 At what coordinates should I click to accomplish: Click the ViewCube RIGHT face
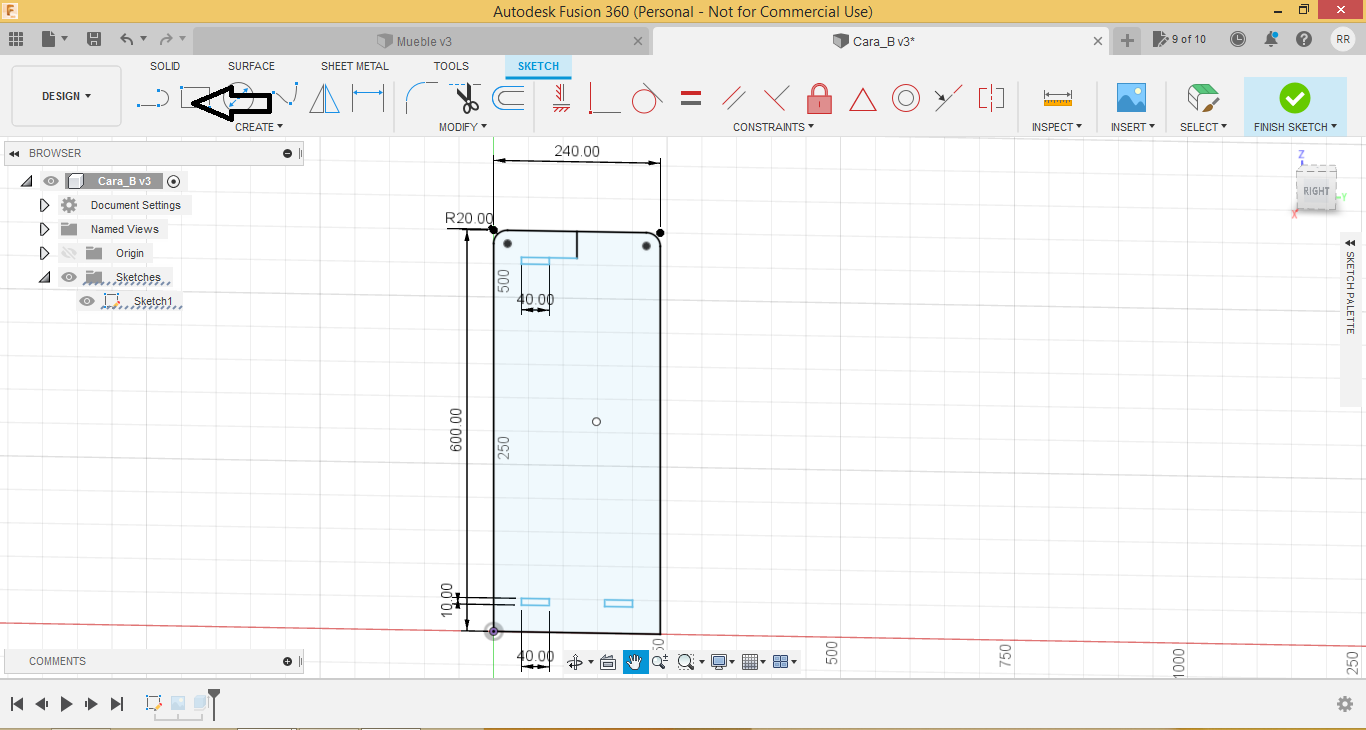click(1316, 190)
